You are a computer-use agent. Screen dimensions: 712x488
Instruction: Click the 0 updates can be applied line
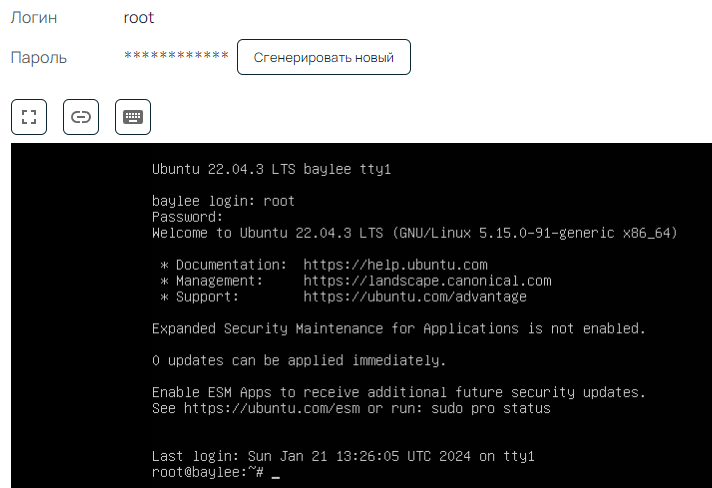coord(299,360)
